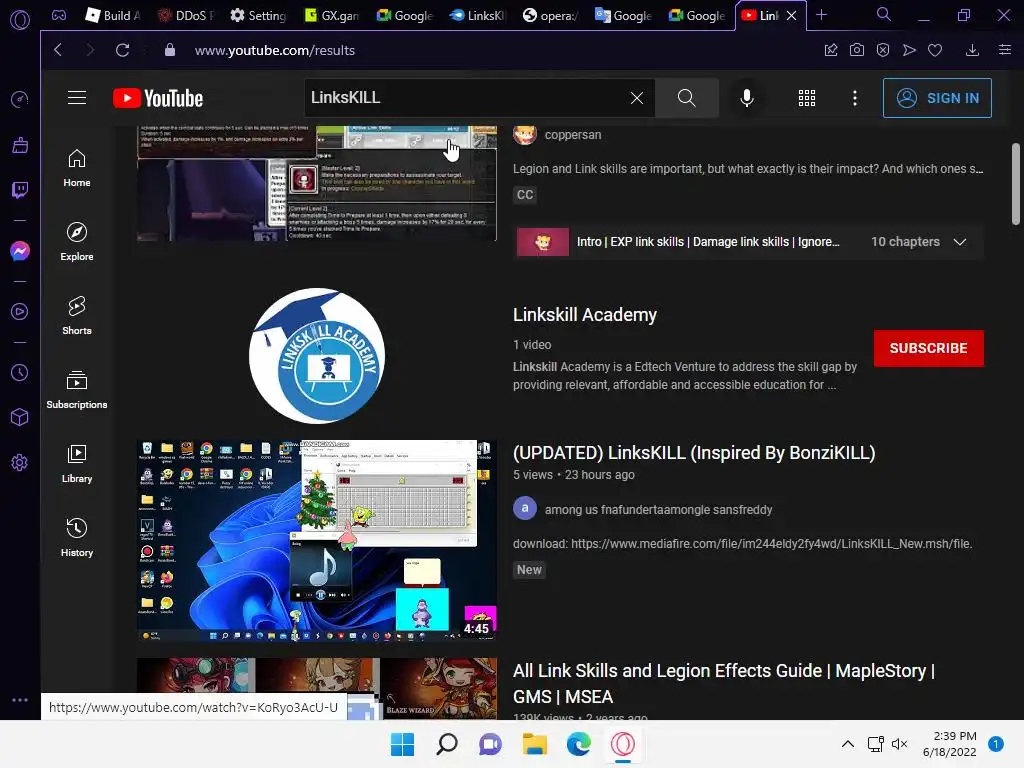Open among us fnafundertaamongle sansfreddy channel
Image resolution: width=1024 pixels, height=768 pixels.
[x=658, y=509]
